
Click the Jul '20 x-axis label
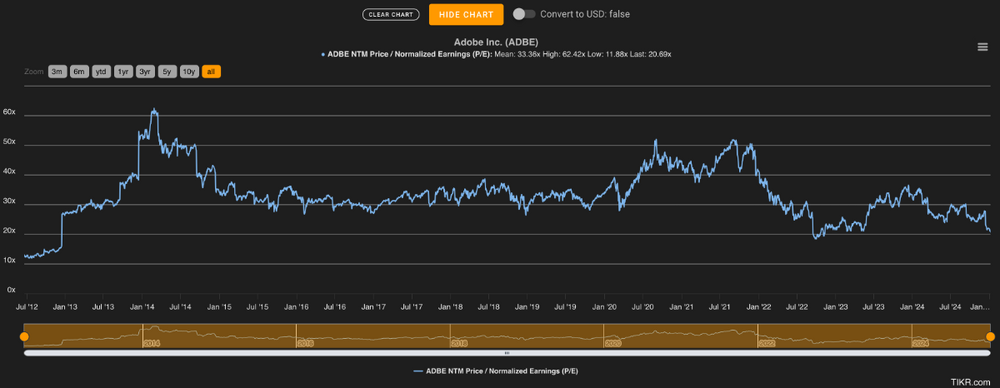(x=643, y=307)
